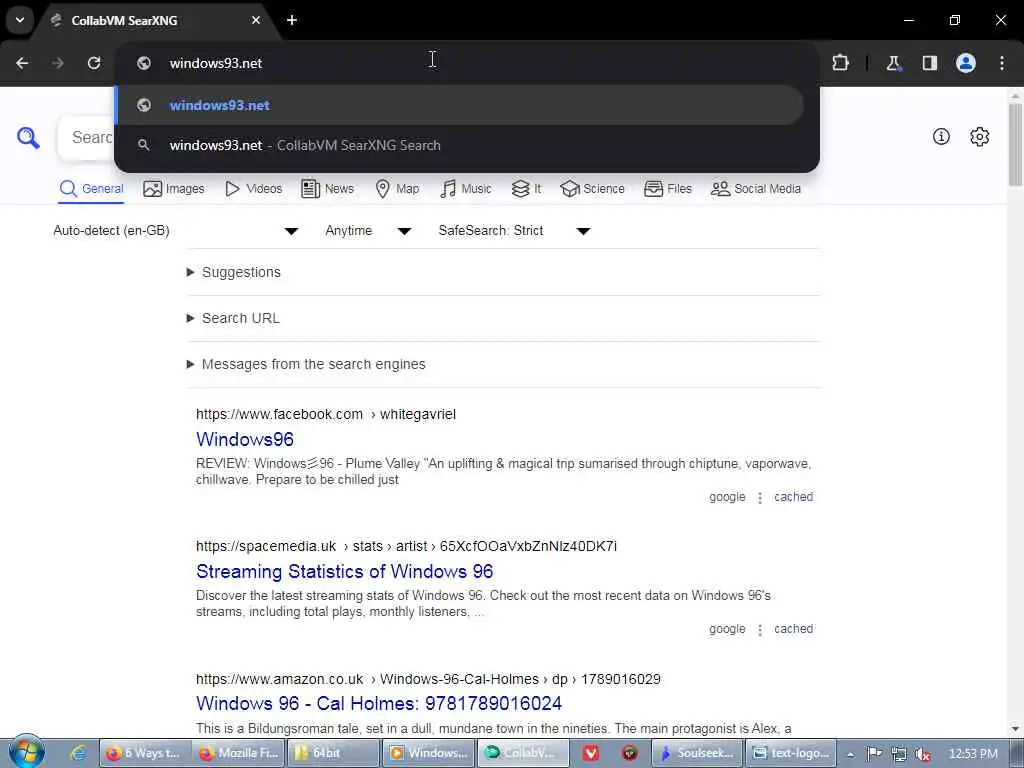Expand the Suggestions section
The image size is (1024, 768).
pyautogui.click(x=234, y=272)
